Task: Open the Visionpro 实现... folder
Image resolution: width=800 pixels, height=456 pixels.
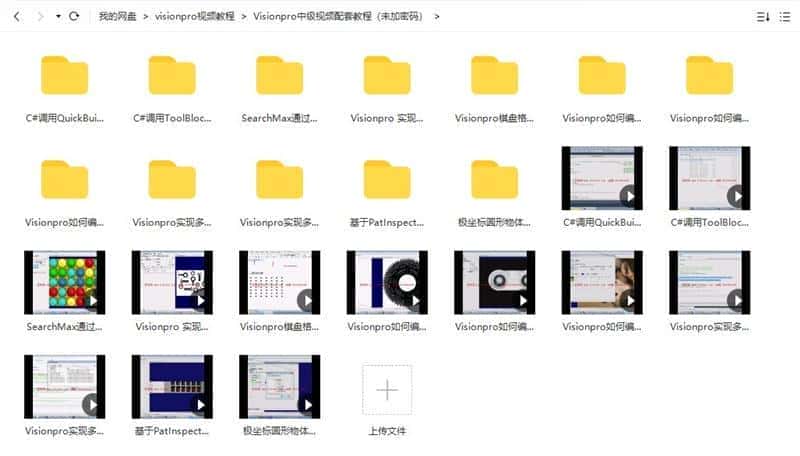Action: click(x=387, y=75)
